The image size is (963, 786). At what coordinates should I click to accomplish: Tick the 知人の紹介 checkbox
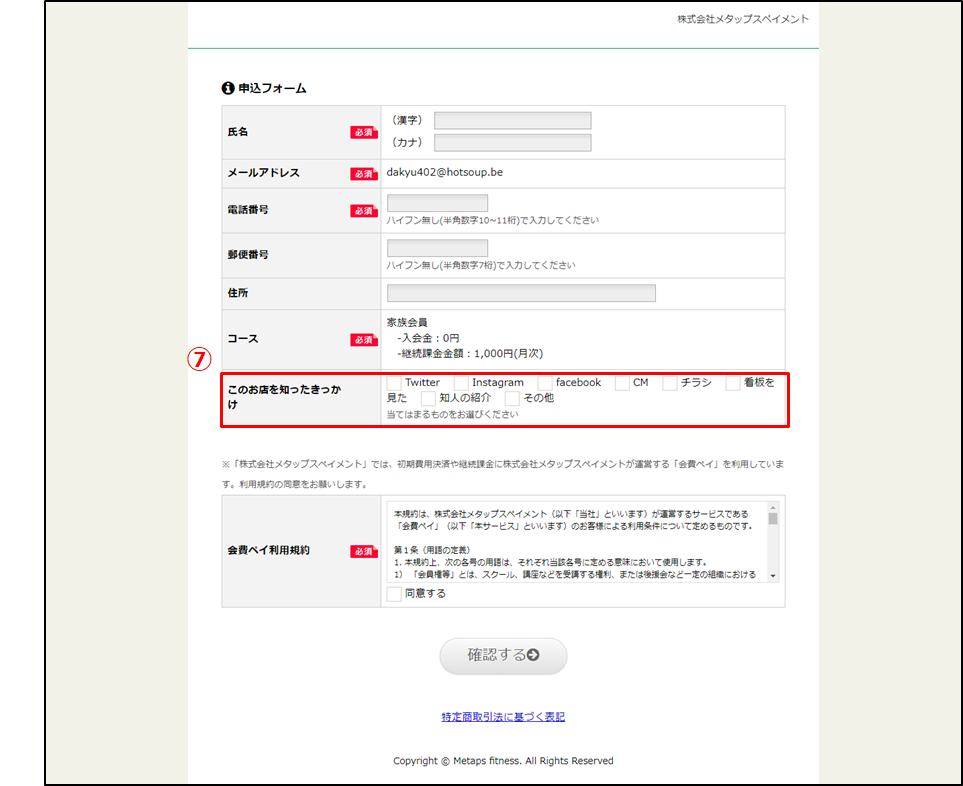coord(428,398)
